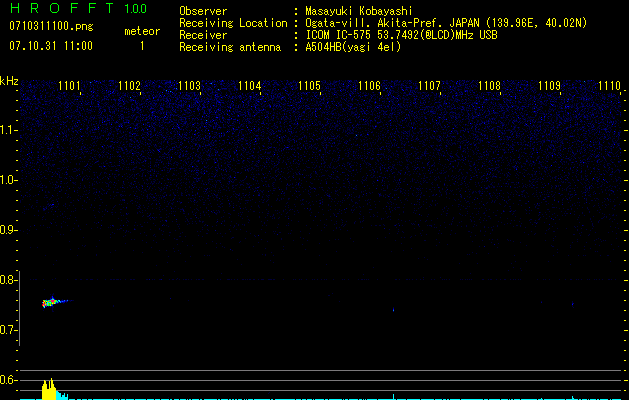This screenshot has width=629, height=400.
Task: Select the filename 0710311100.png
Action: click(x=51, y=26)
